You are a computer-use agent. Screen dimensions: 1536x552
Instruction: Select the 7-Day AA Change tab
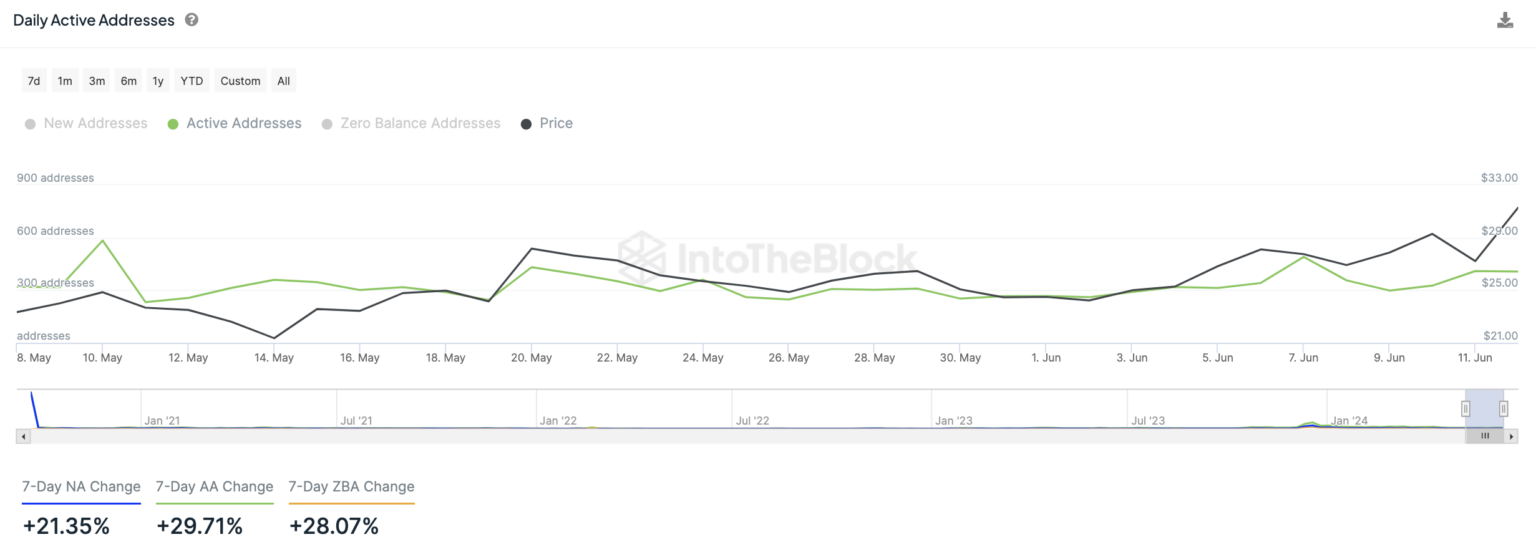pyautogui.click(x=215, y=487)
